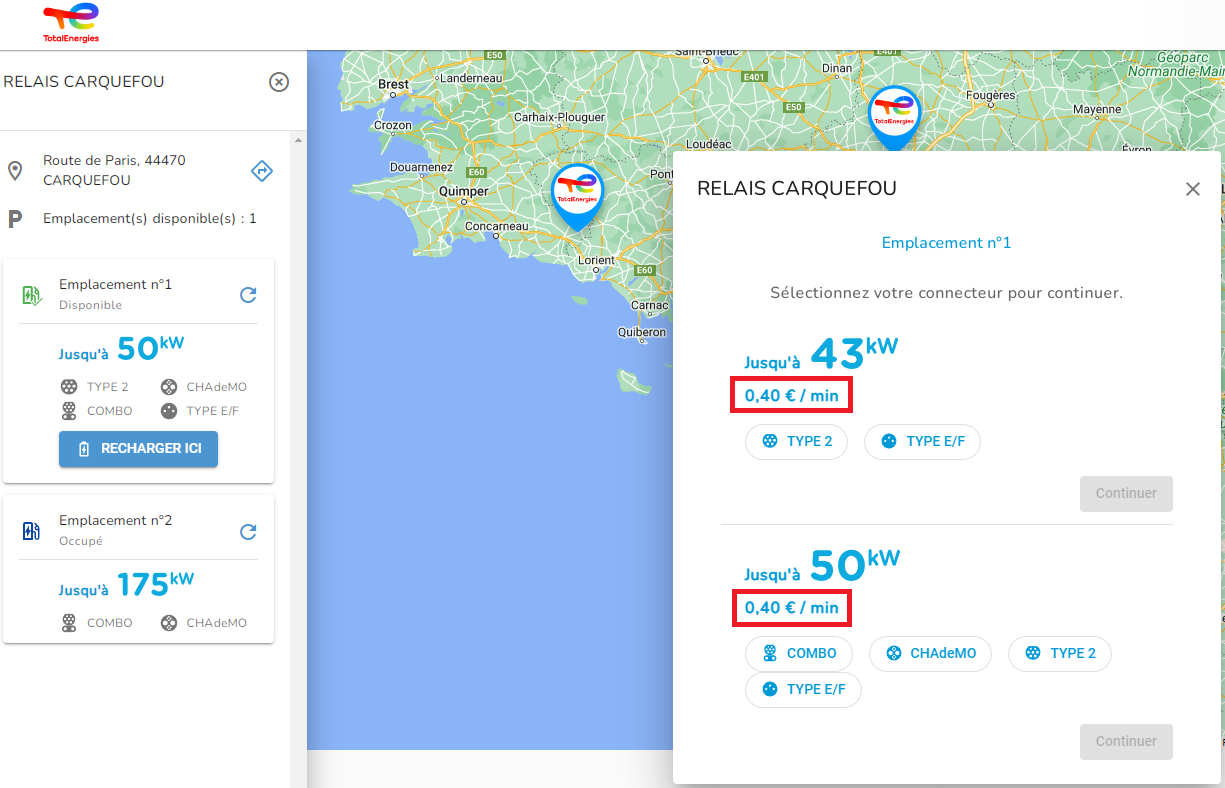This screenshot has height=788, width=1225.
Task: Click CHAdeMO connector icon in Emplacement n°2 card
Action: pyautogui.click(x=168, y=623)
